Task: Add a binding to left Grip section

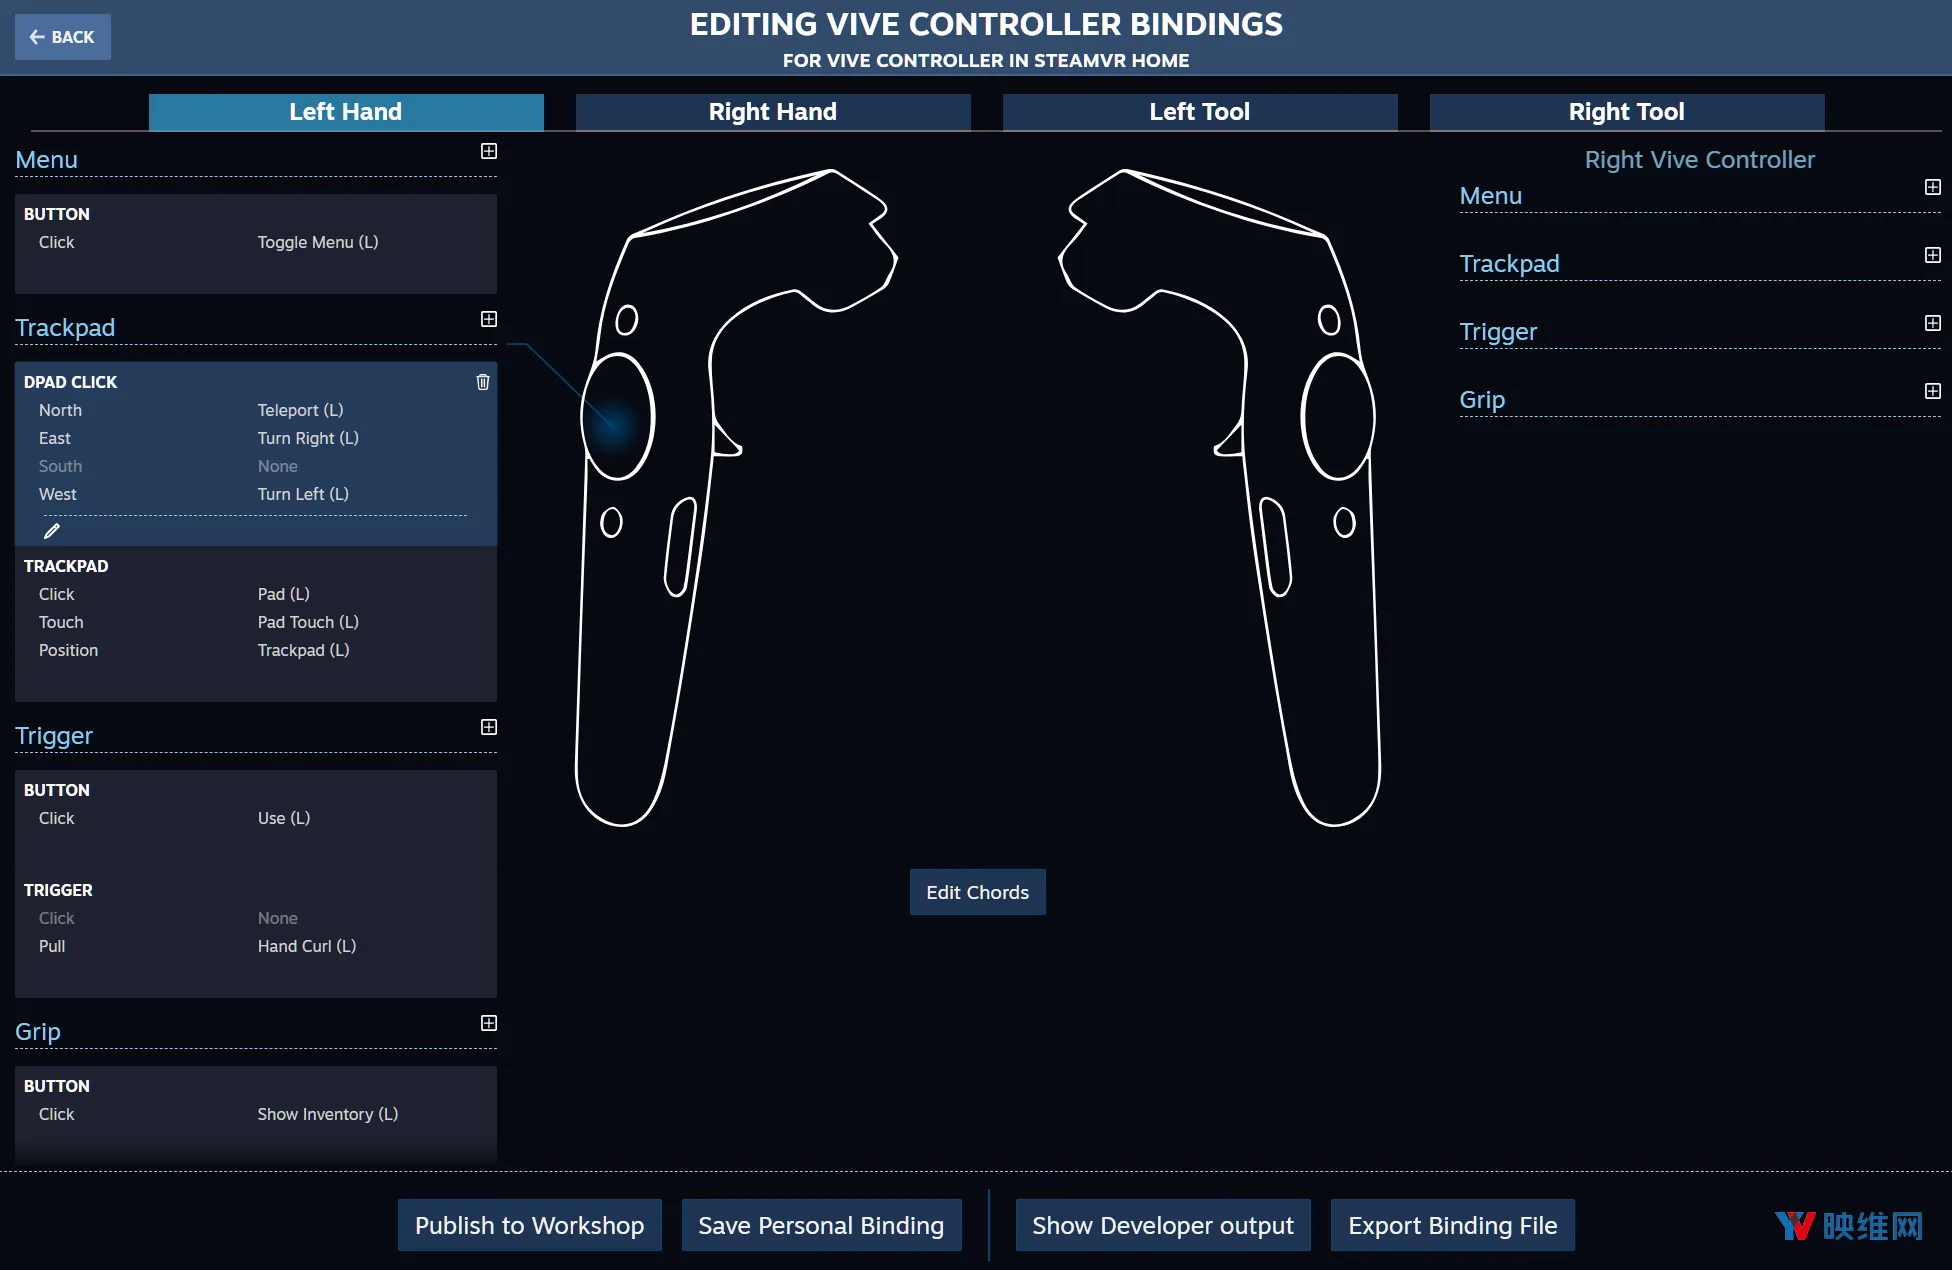Action: [489, 1023]
